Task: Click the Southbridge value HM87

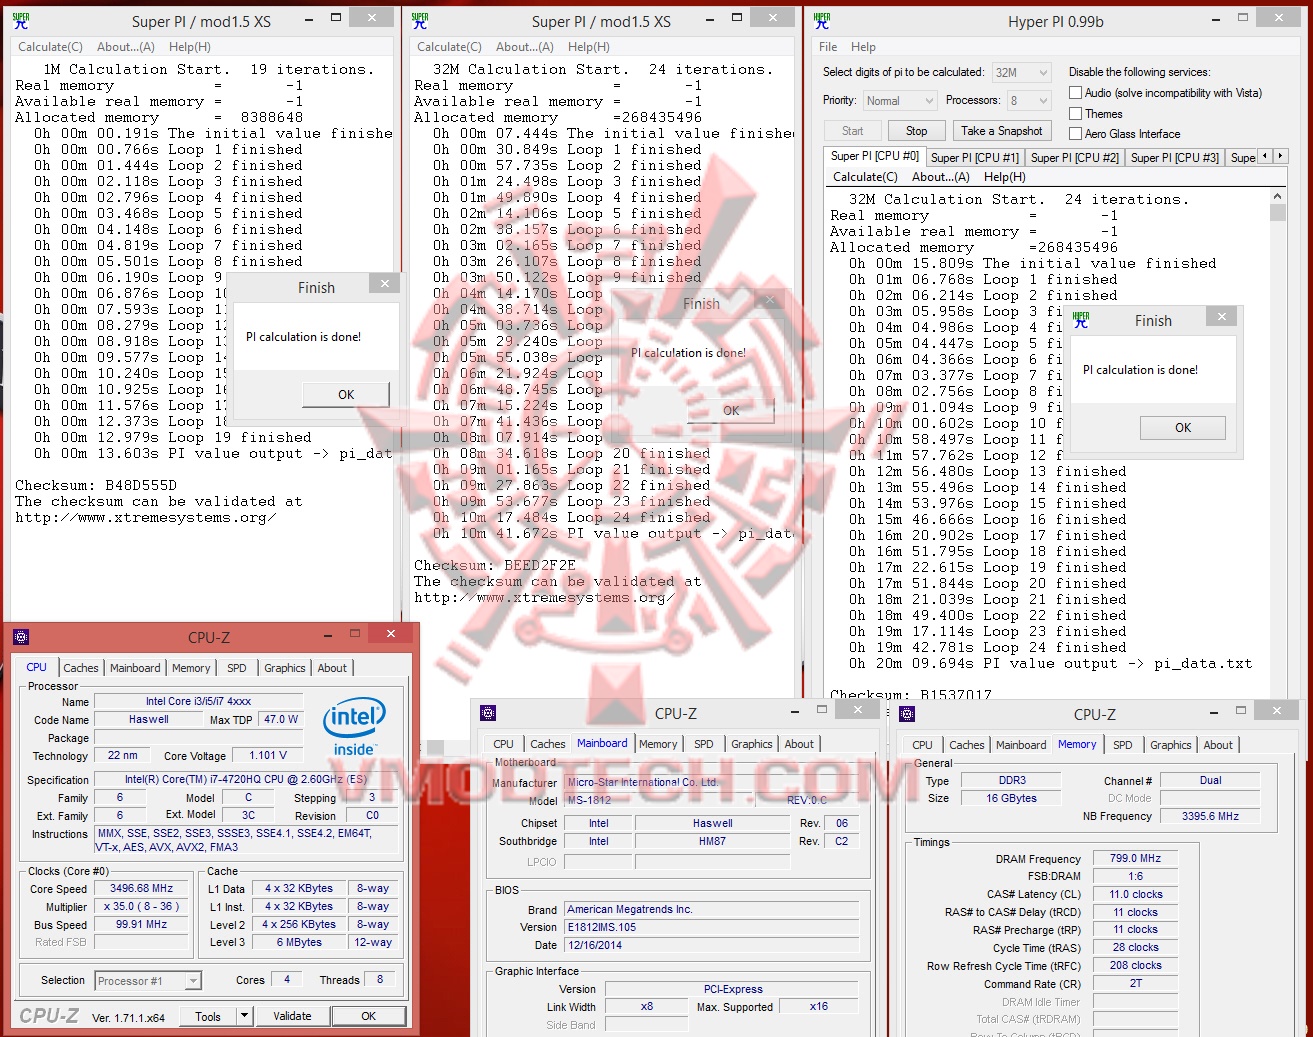Action: click(712, 841)
